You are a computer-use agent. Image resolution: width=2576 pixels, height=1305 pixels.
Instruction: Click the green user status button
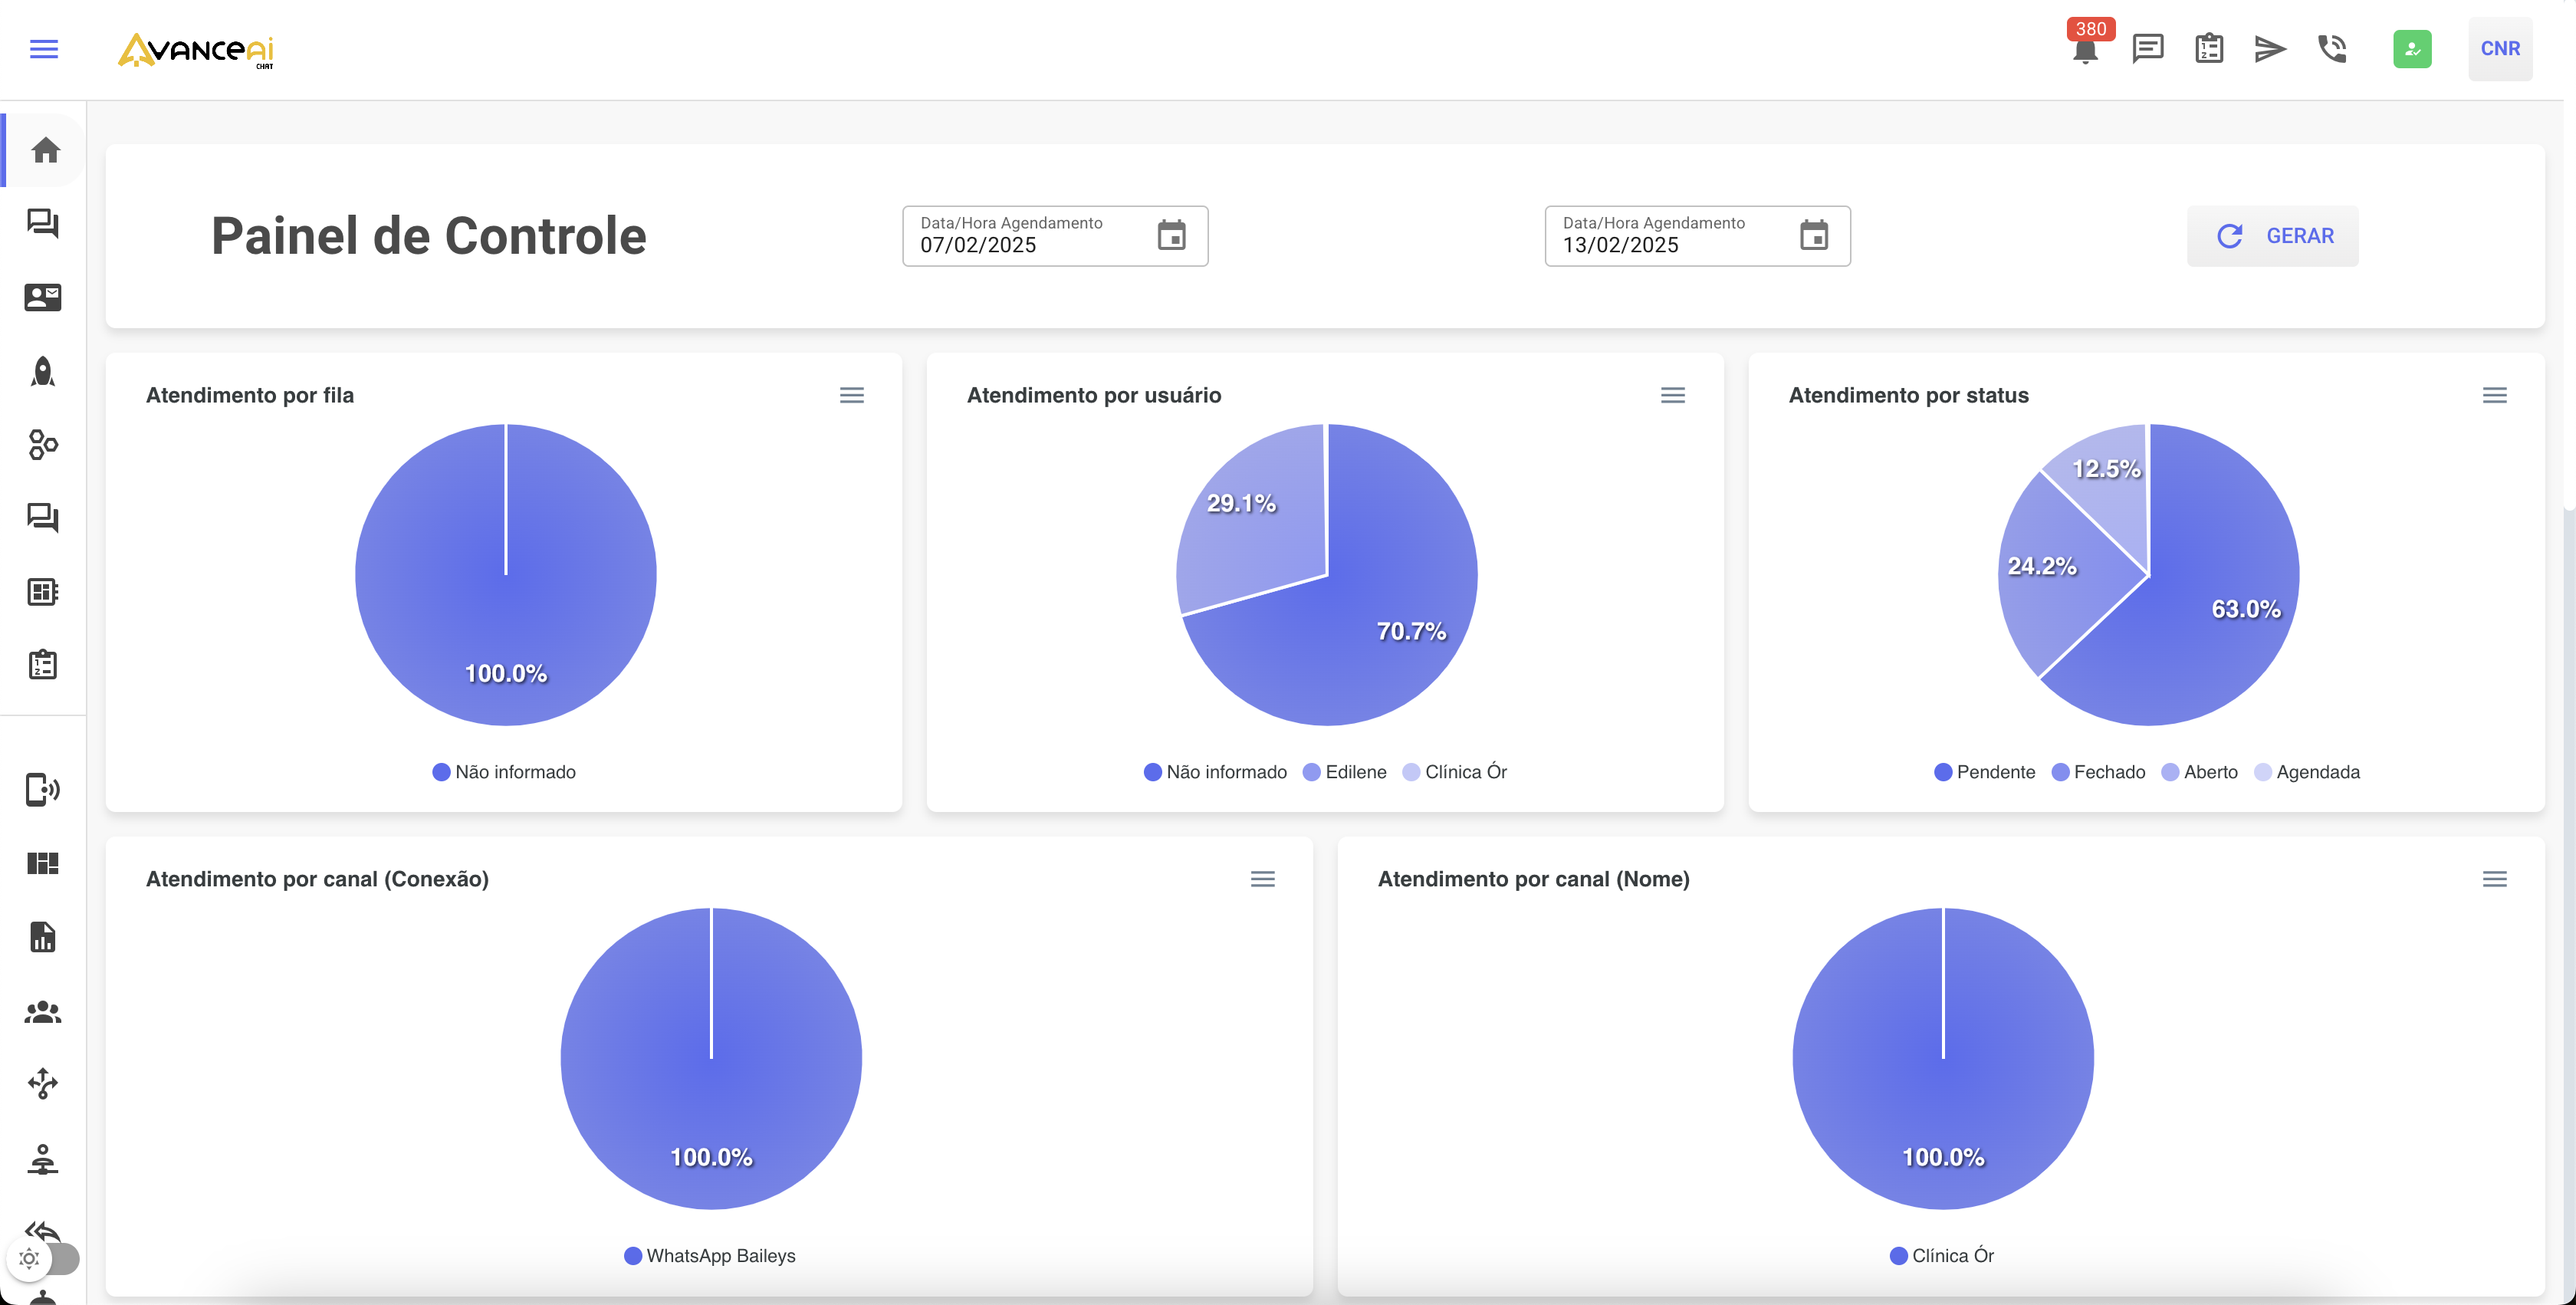[2412, 48]
